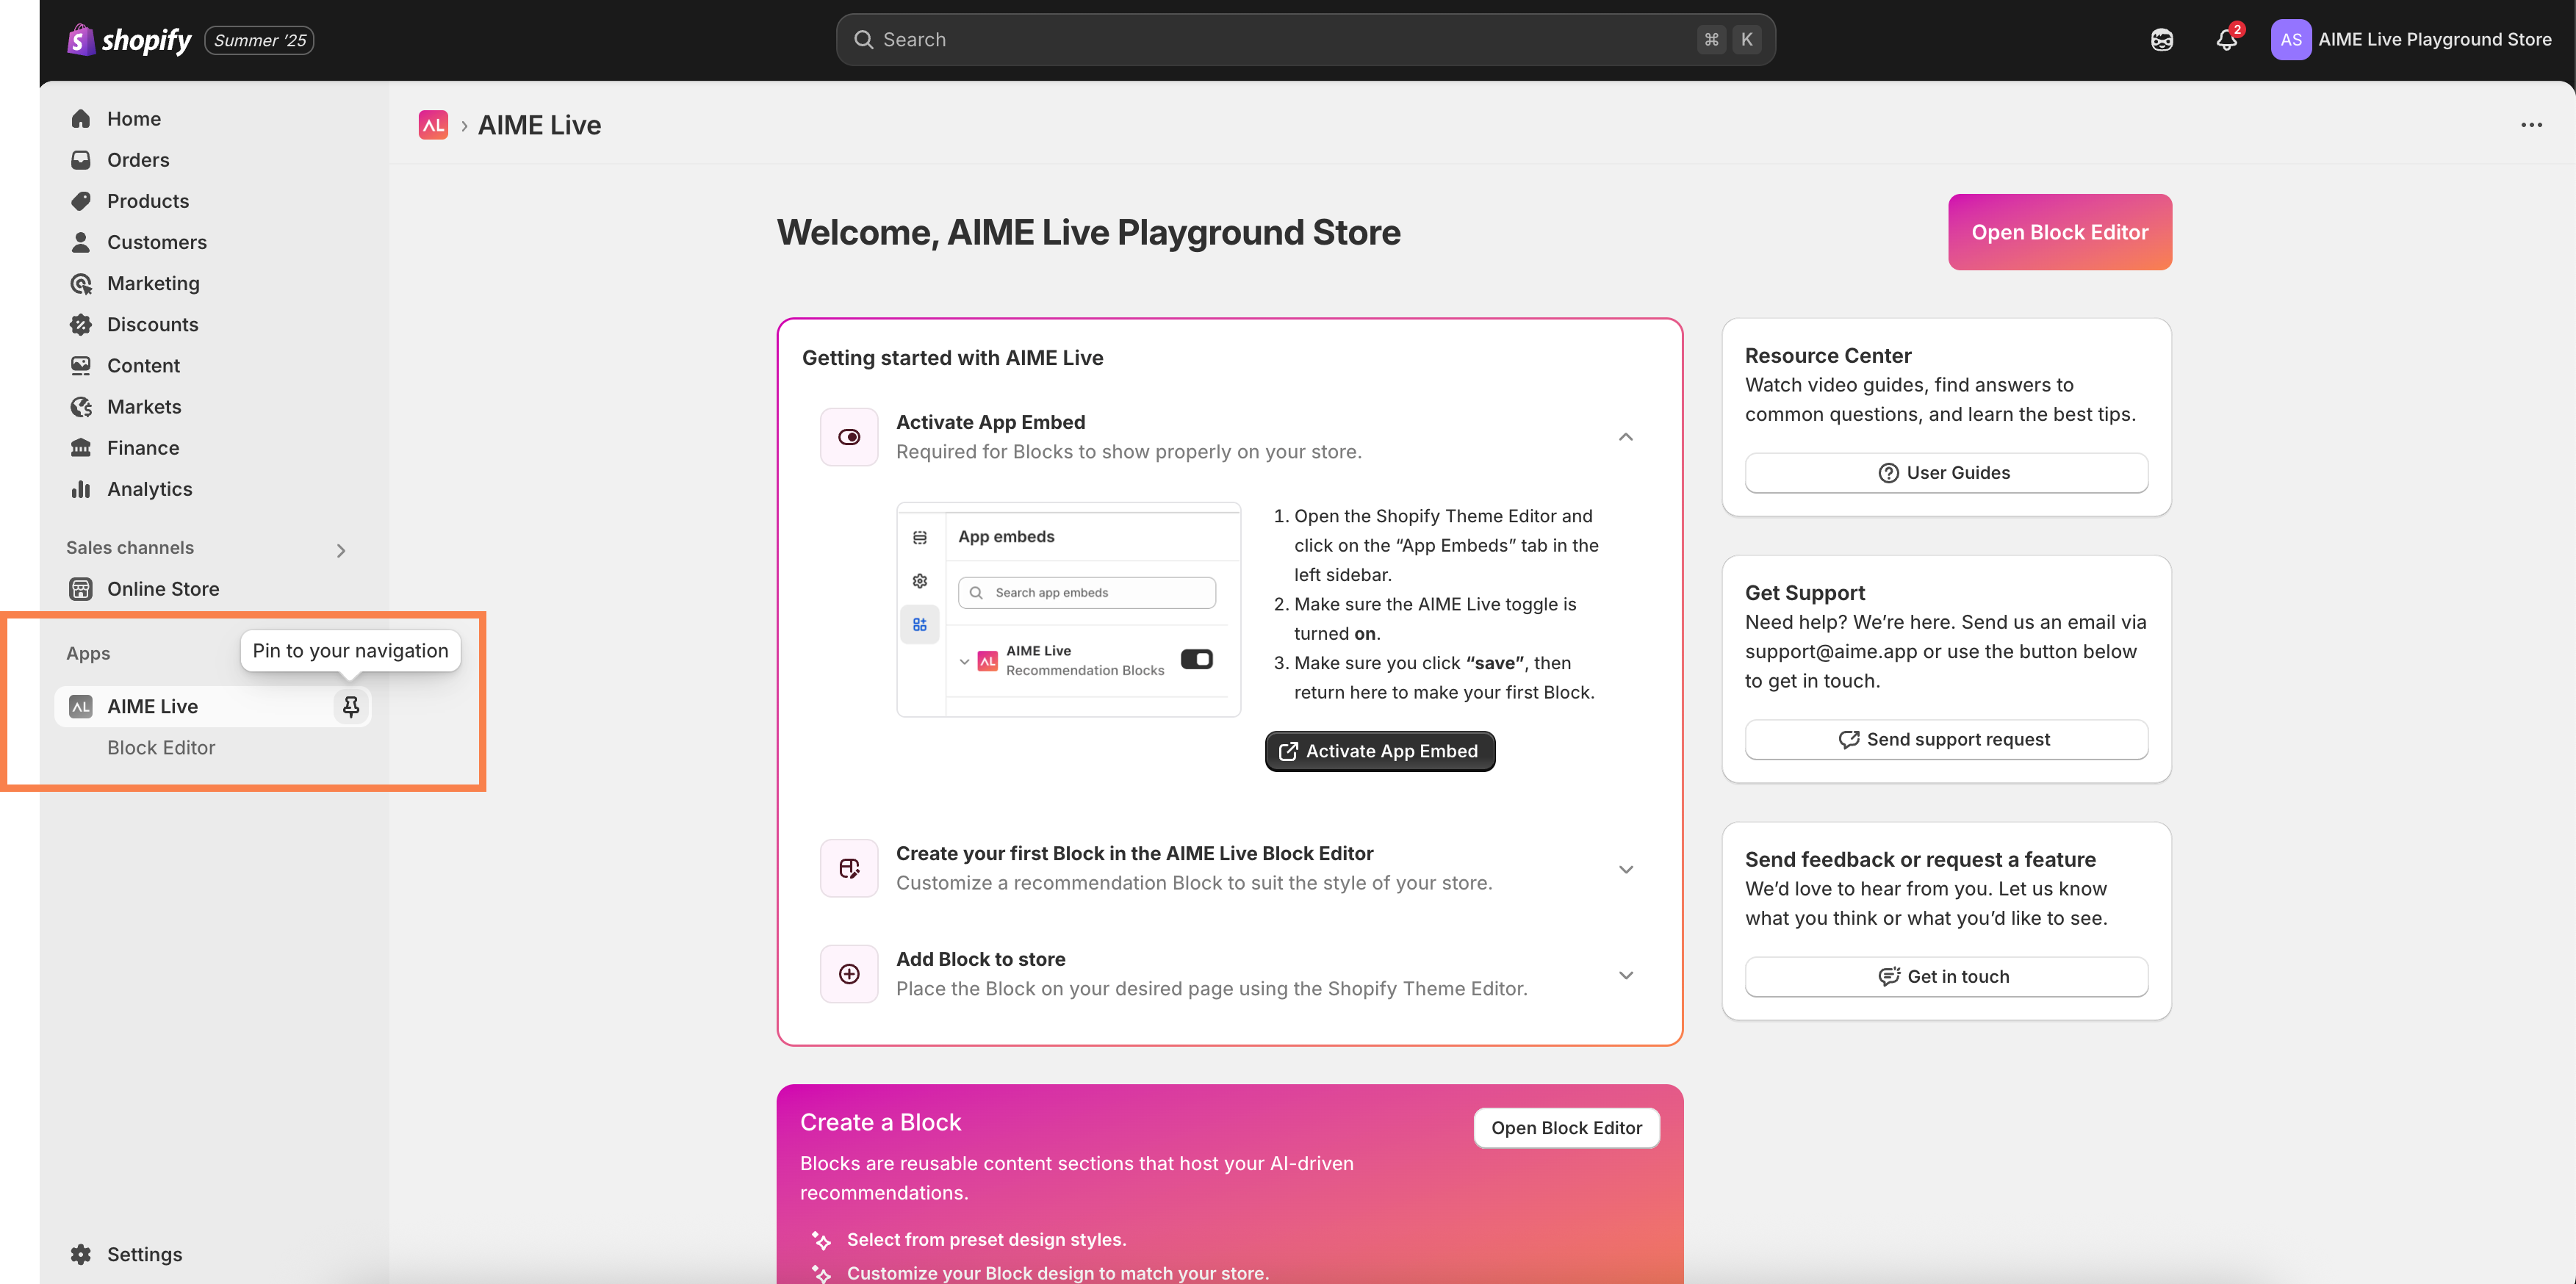
Task: Click the Markets globe icon
Action: click(81, 407)
